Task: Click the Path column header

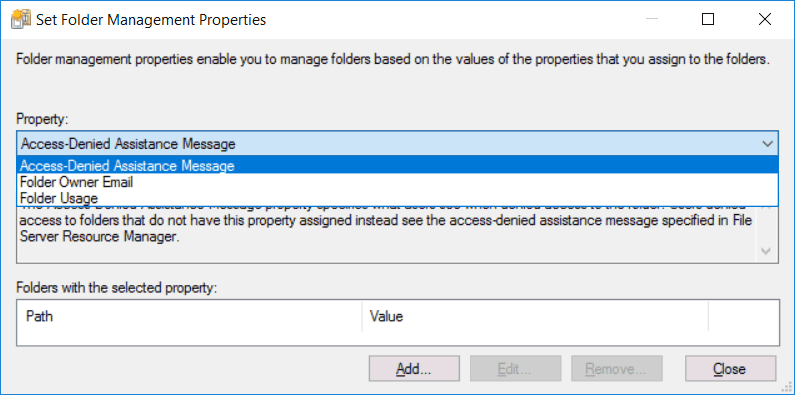Action: (x=190, y=317)
